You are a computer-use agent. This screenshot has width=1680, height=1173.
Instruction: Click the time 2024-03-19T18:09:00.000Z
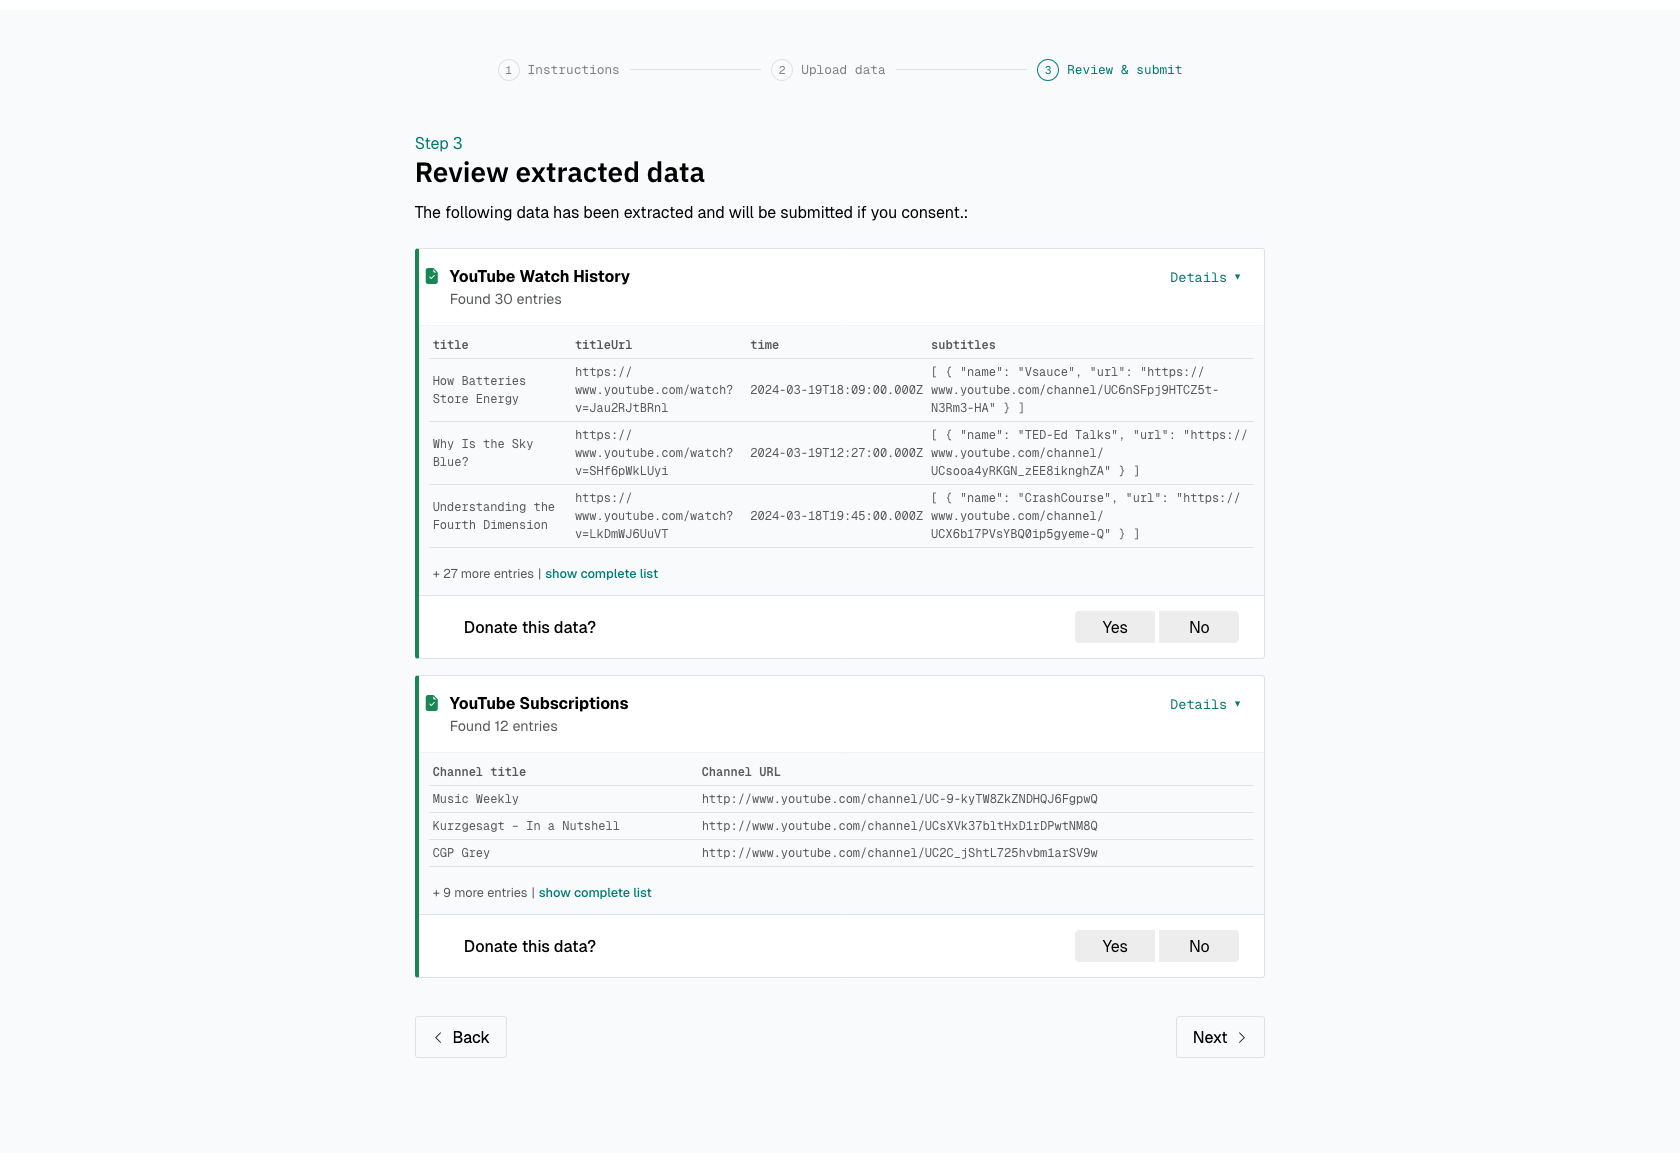836,390
